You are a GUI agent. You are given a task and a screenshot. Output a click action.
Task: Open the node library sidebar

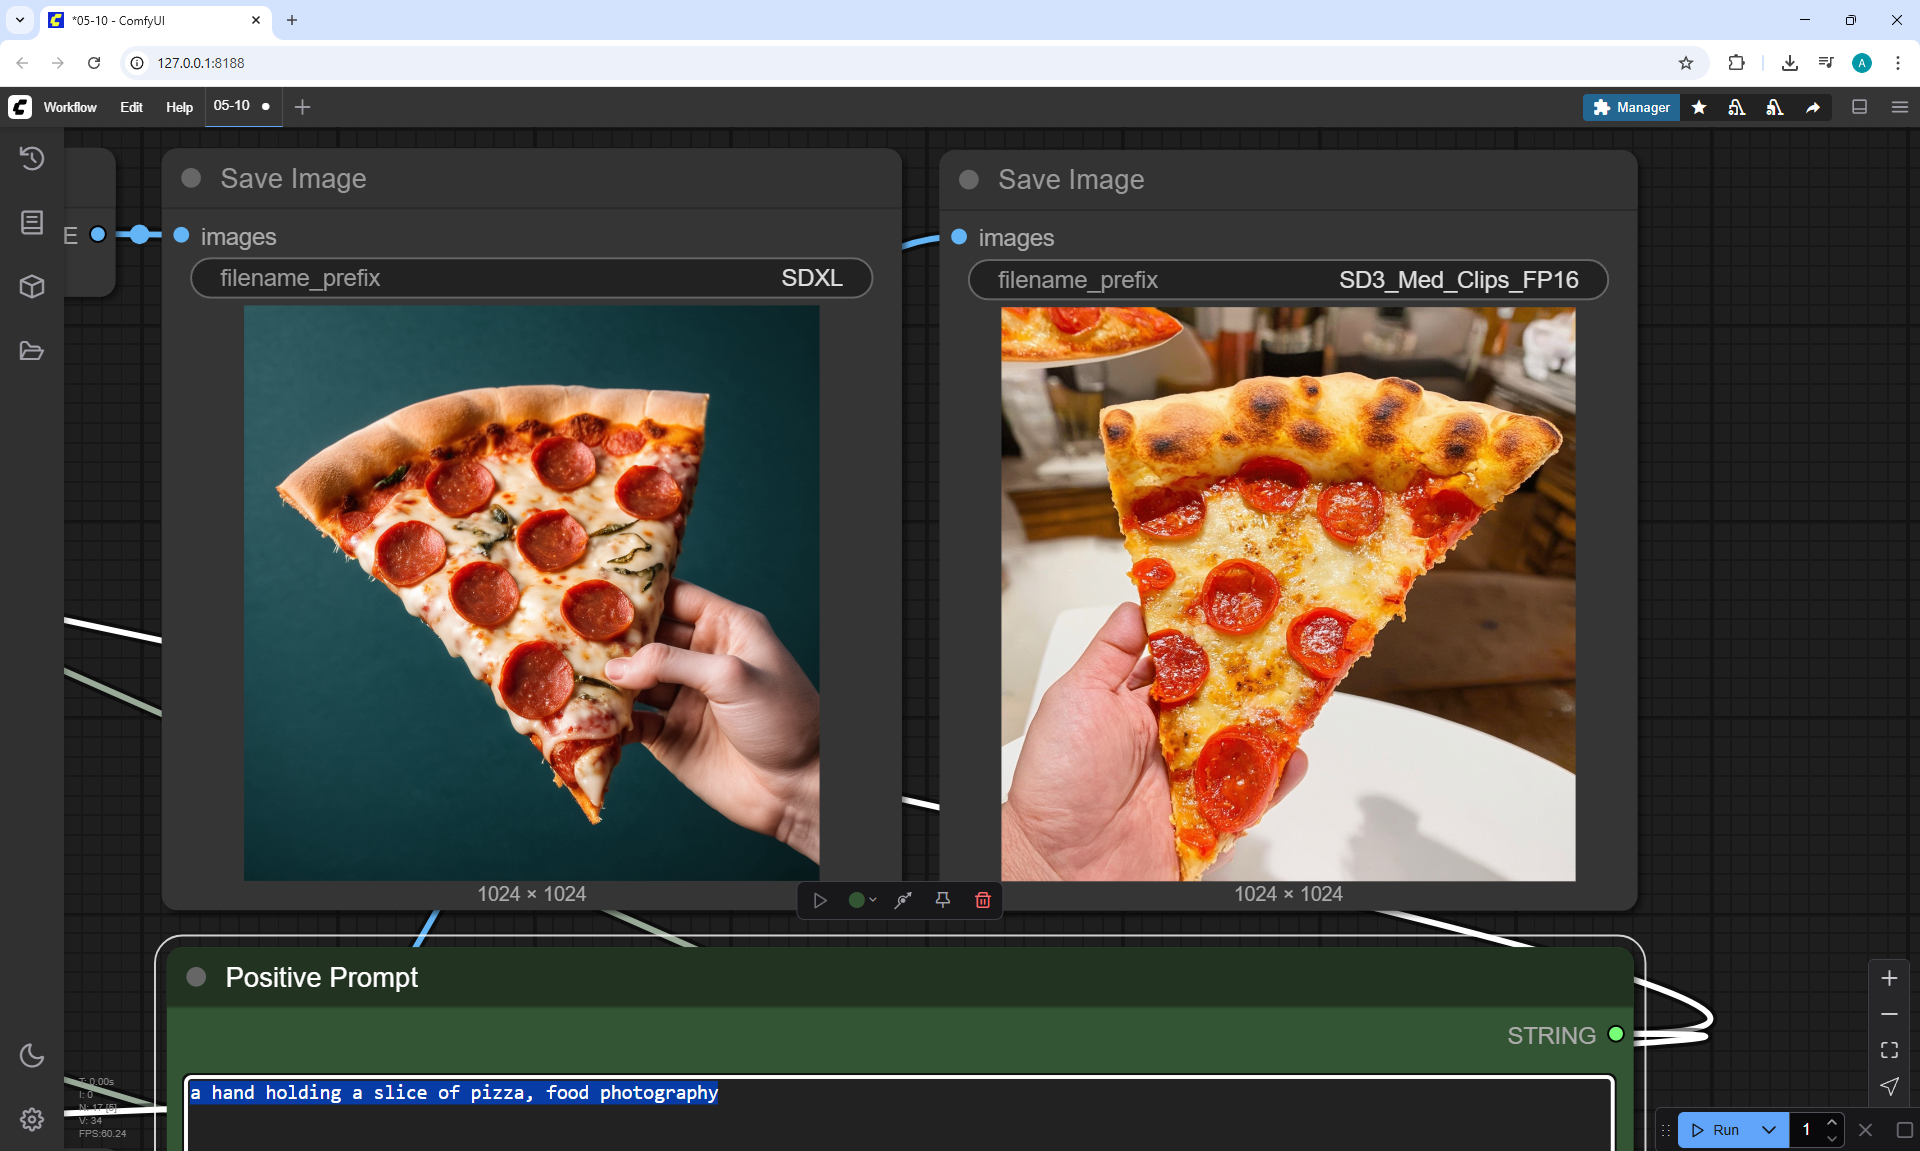point(32,222)
